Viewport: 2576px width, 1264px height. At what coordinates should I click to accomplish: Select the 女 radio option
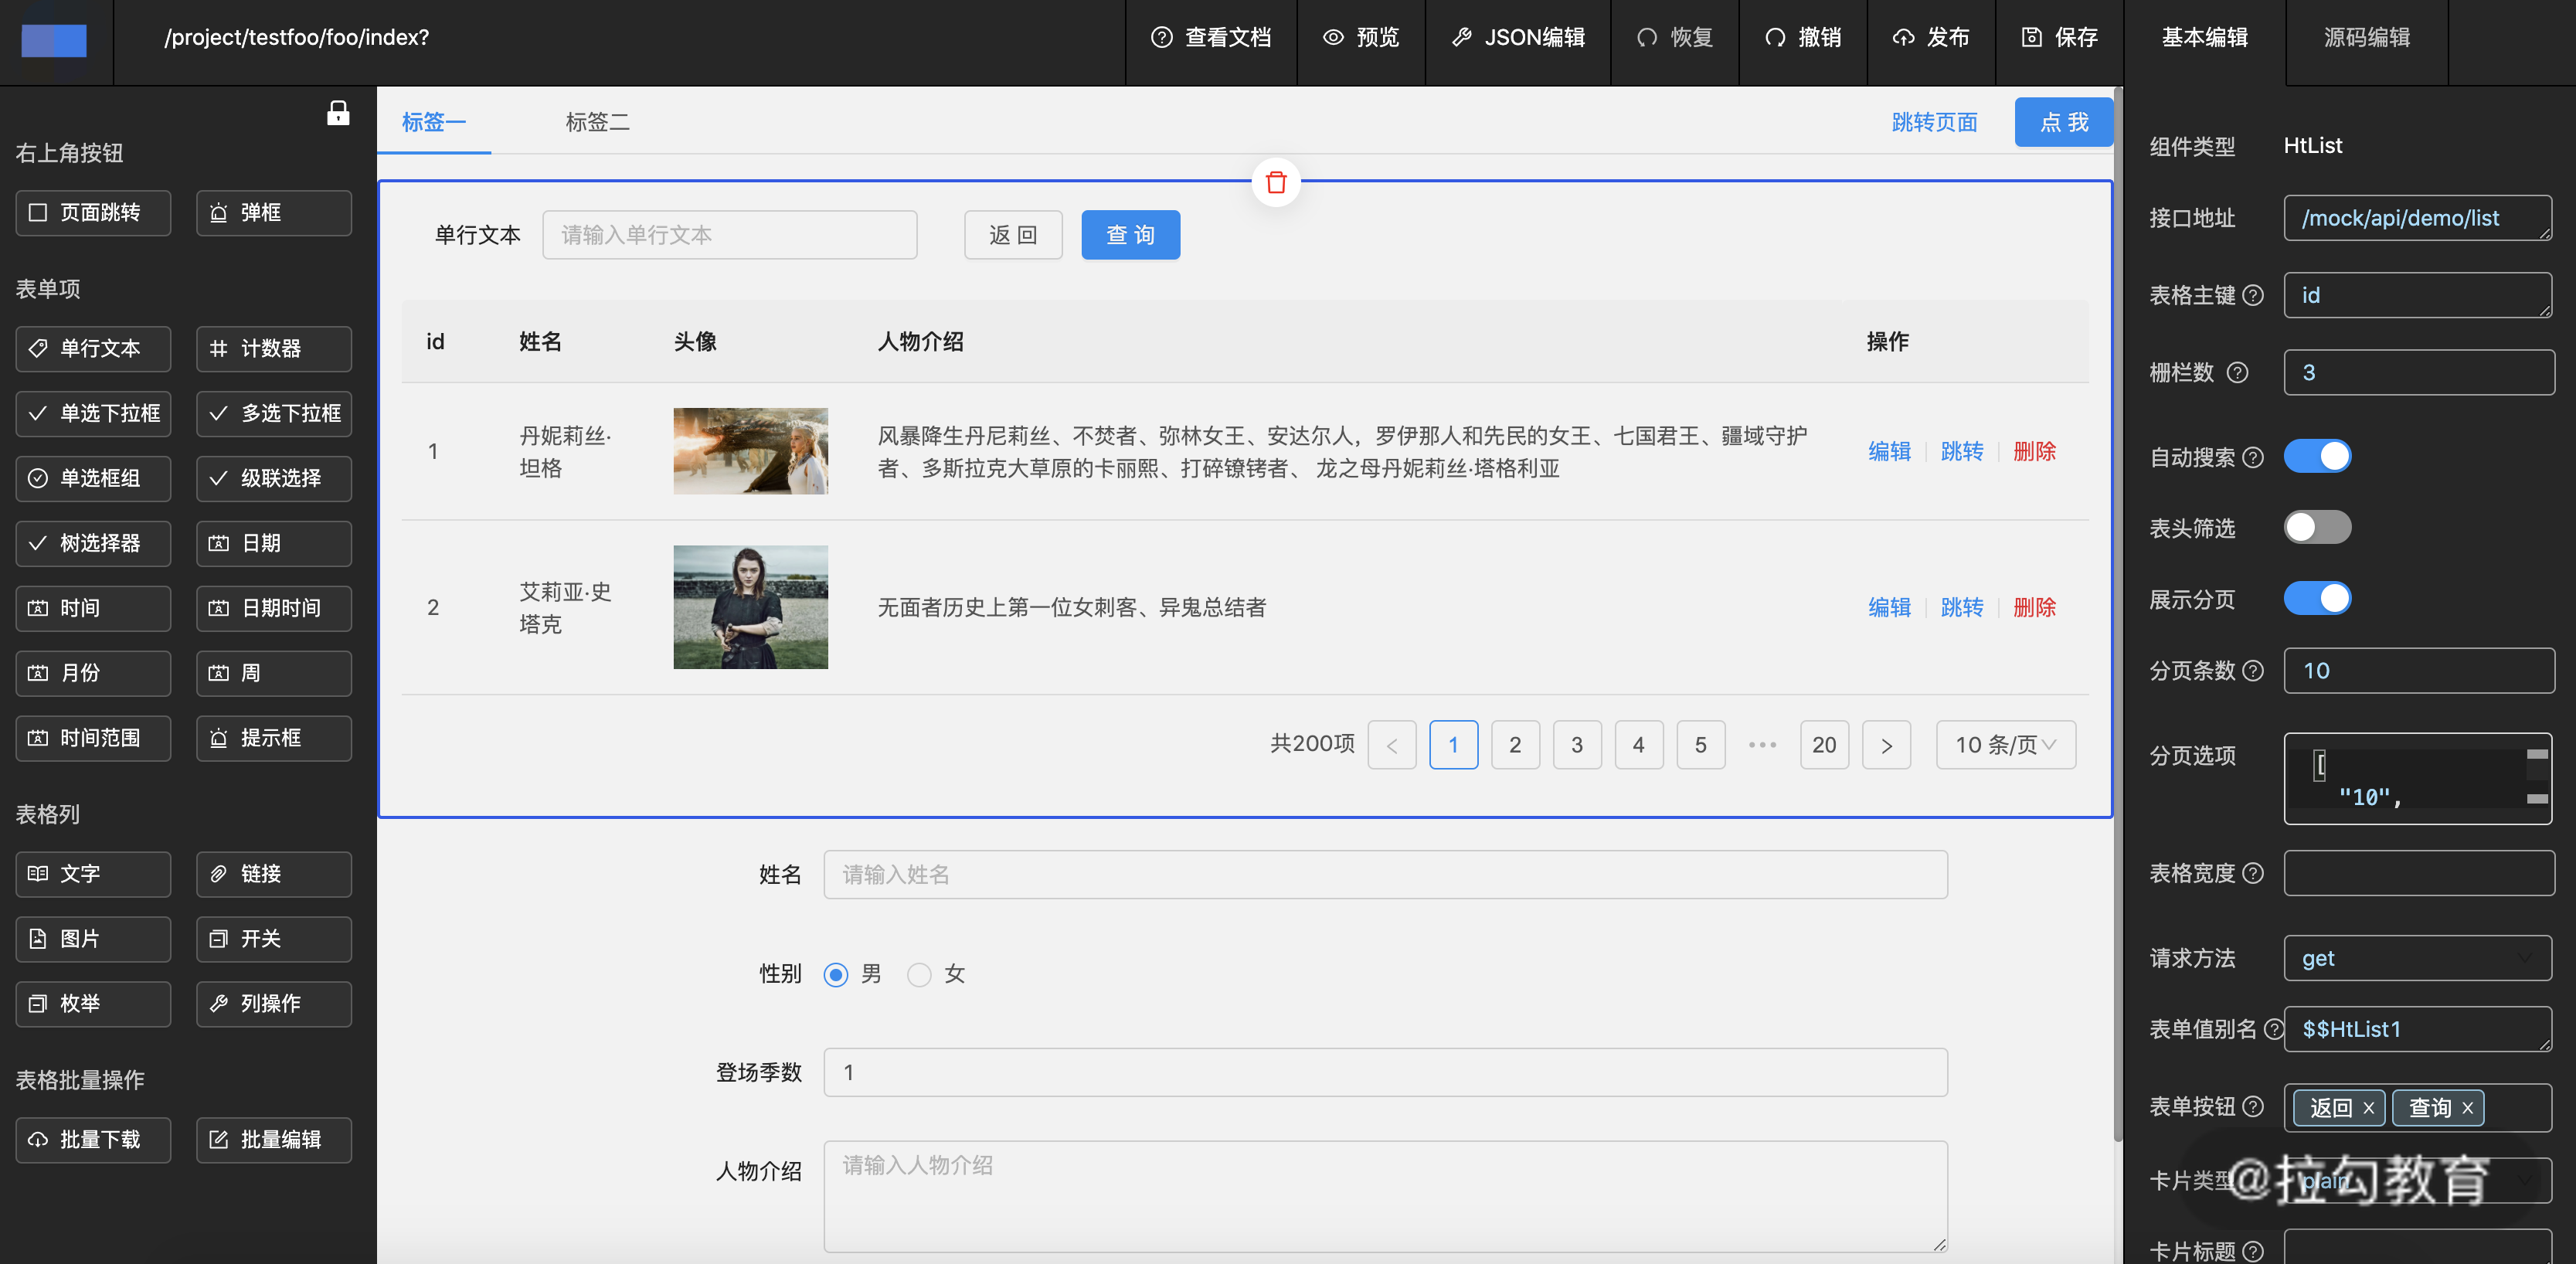(x=919, y=974)
